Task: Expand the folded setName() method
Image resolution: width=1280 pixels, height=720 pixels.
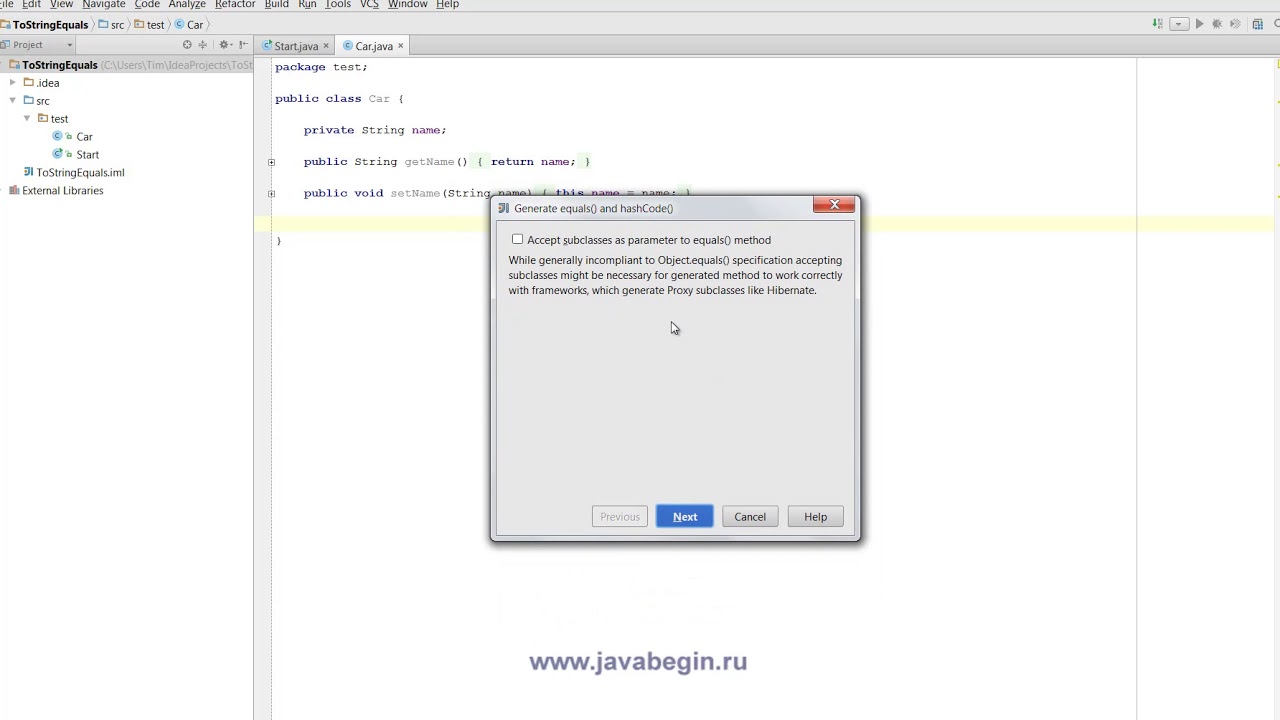Action: pos(271,194)
